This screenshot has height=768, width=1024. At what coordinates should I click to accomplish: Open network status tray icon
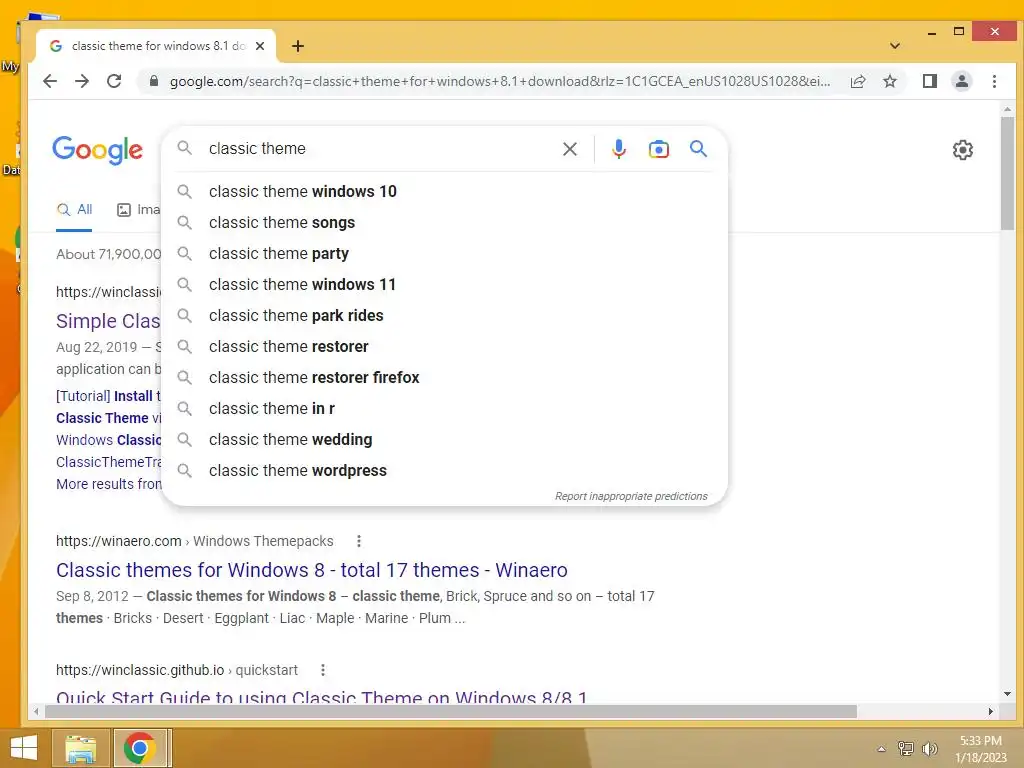(906, 748)
